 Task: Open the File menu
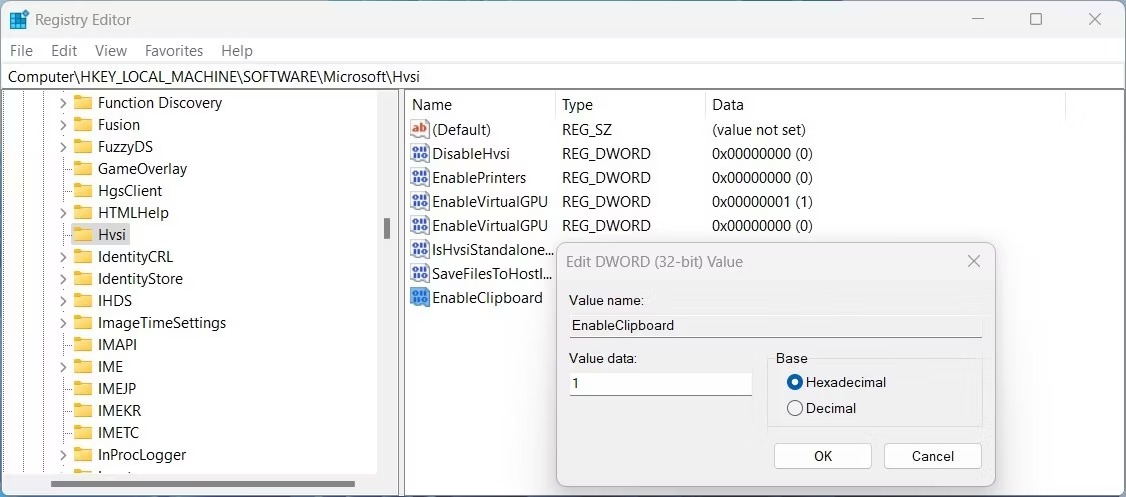[22, 51]
